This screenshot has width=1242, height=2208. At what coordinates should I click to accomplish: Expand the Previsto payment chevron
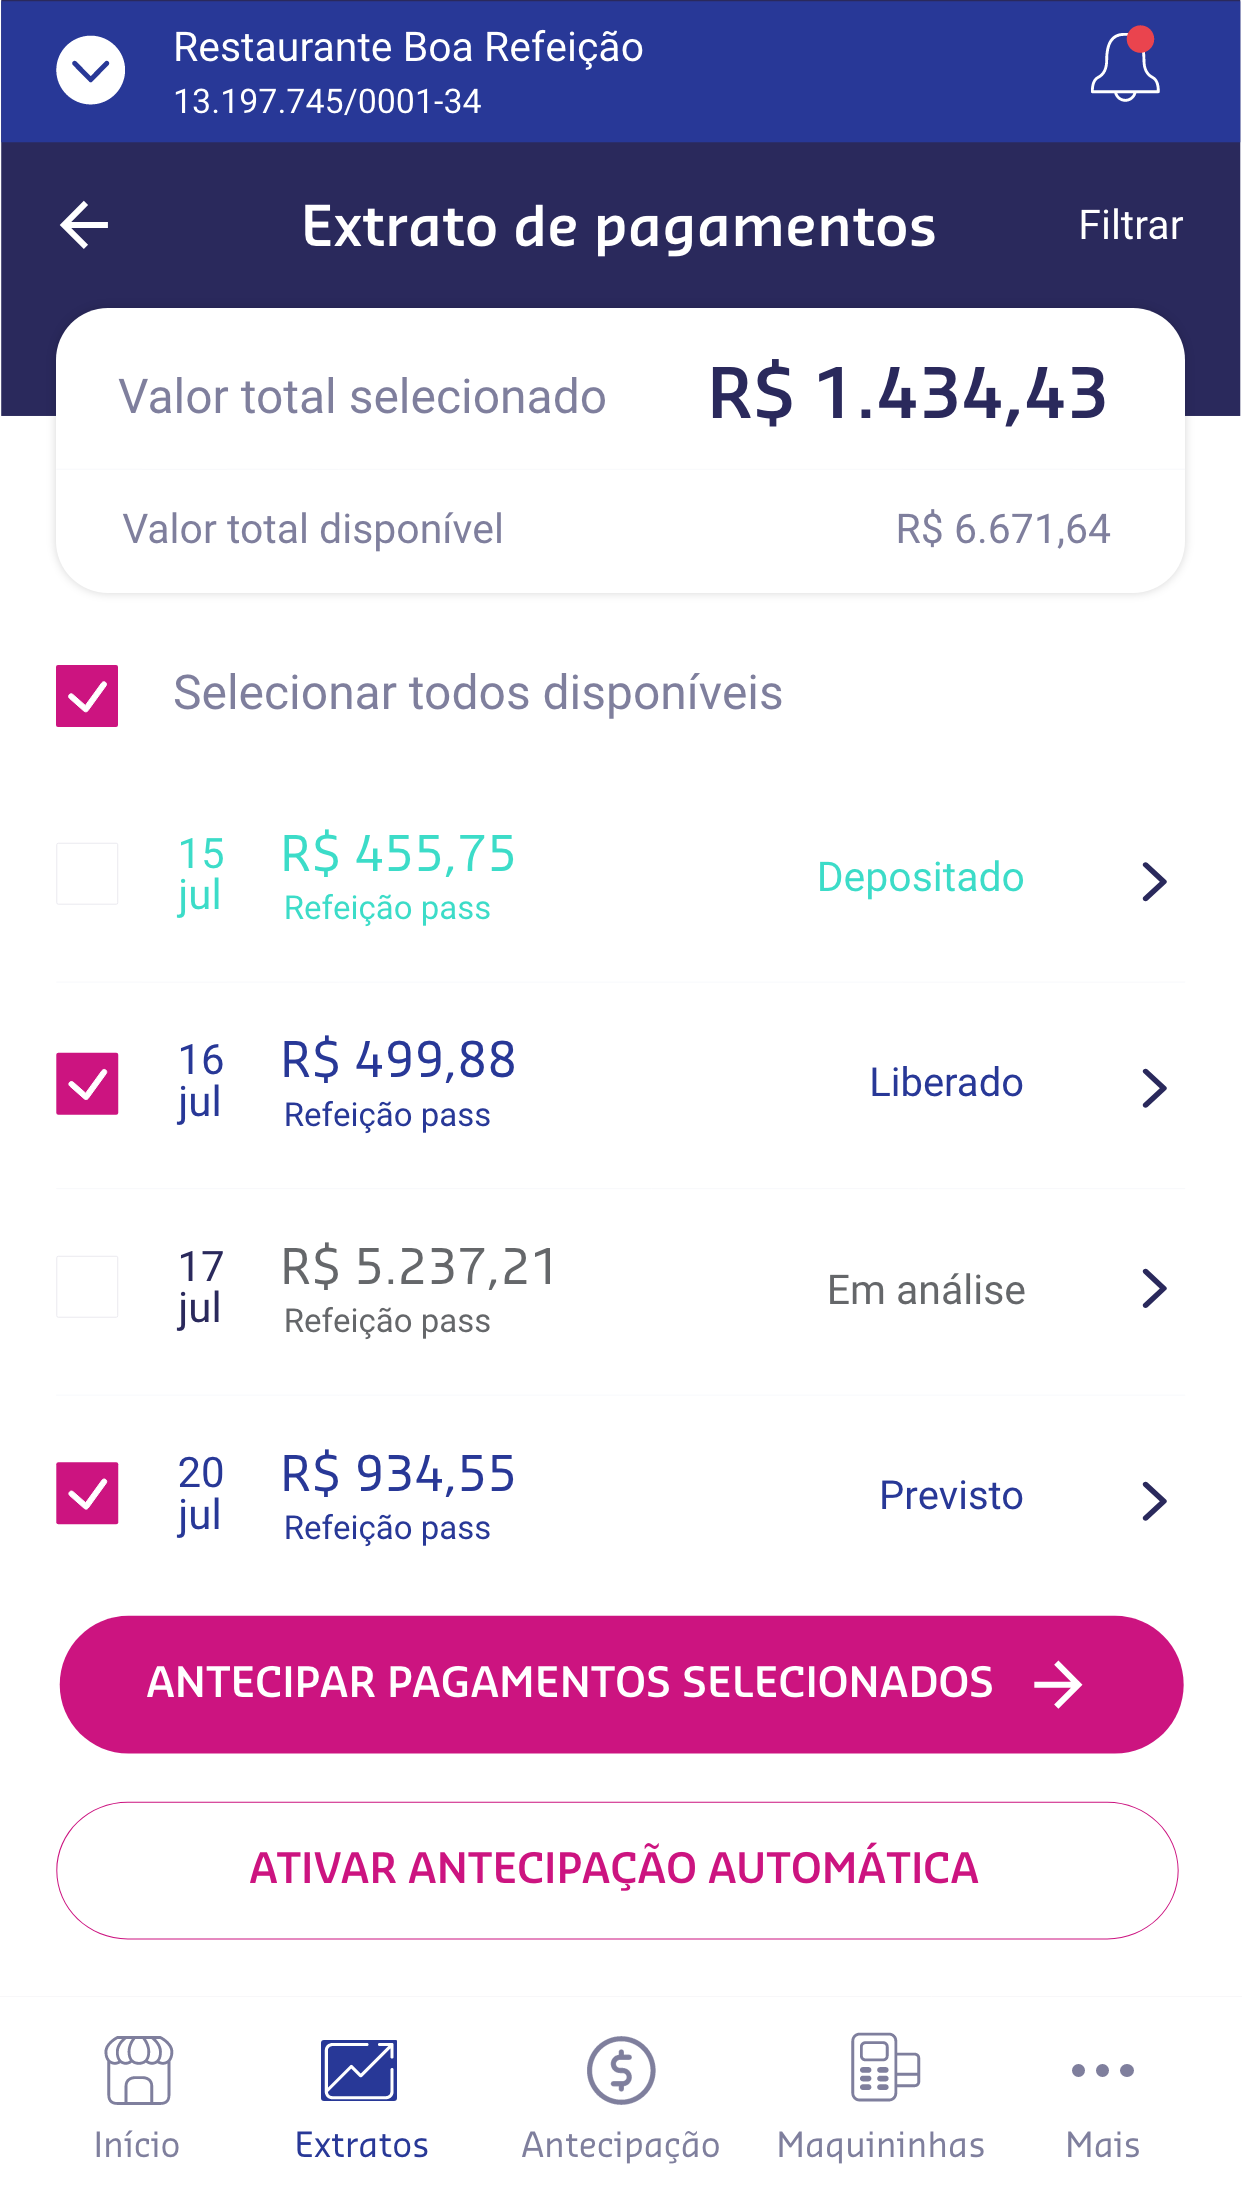(x=1154, y=1500)
